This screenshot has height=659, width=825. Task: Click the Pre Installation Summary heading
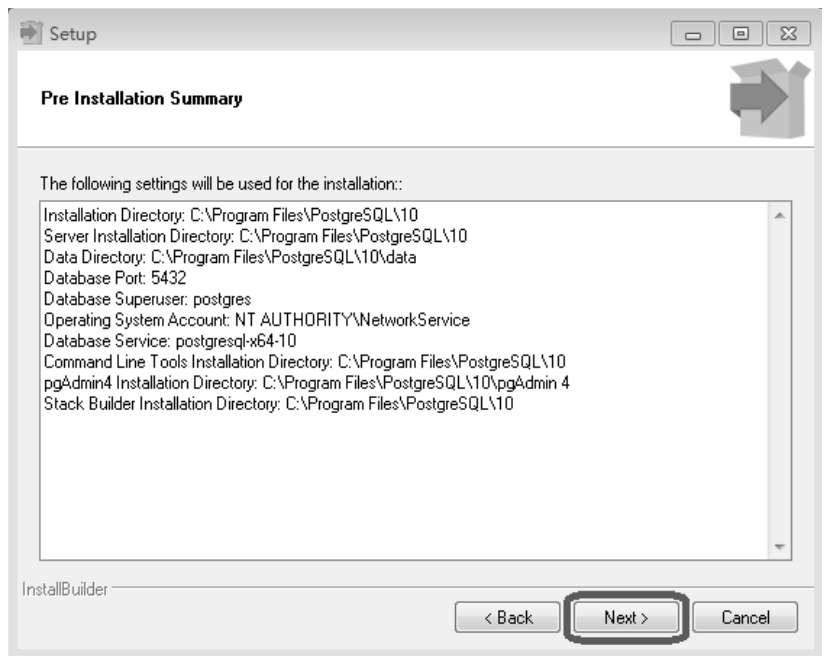[x=142, y=98]
